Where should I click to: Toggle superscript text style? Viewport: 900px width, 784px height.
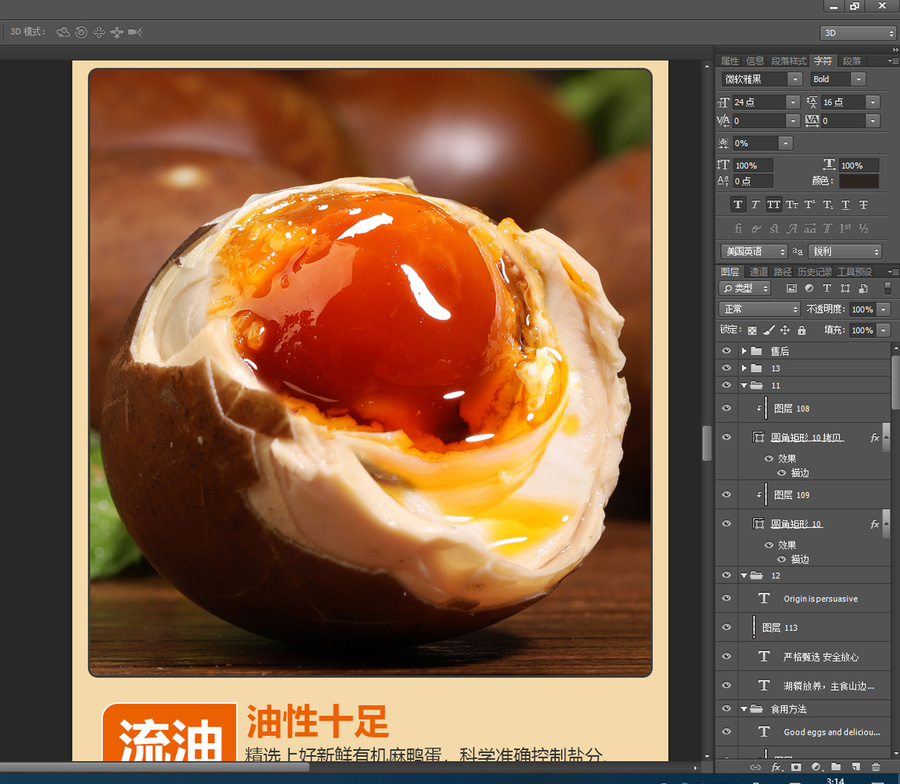tap(809, 204)
